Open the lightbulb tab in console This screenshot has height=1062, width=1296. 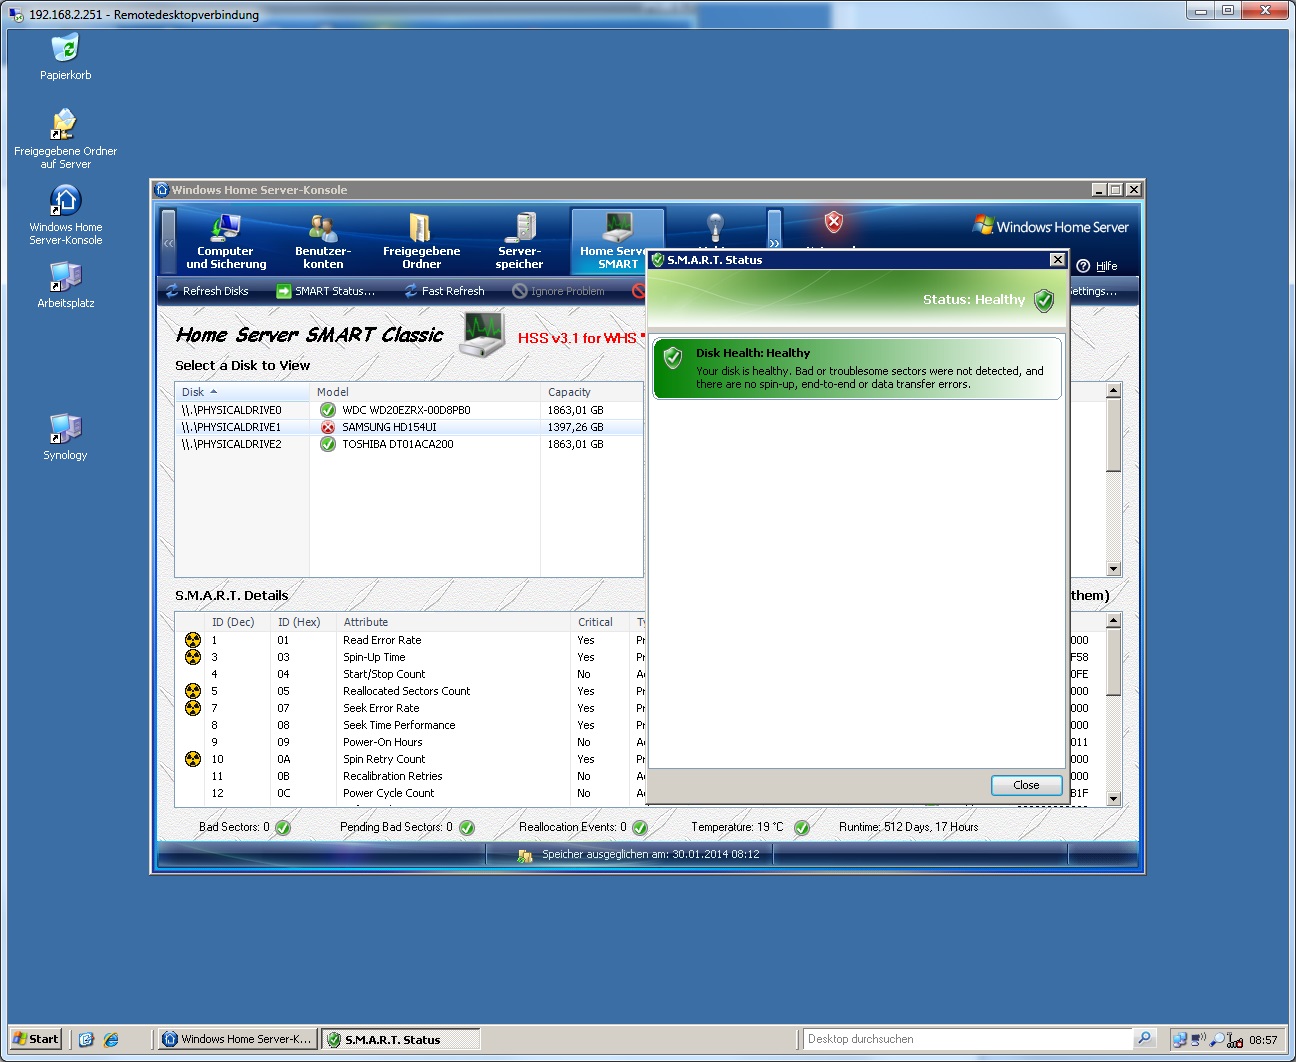[x=715, y=228]
